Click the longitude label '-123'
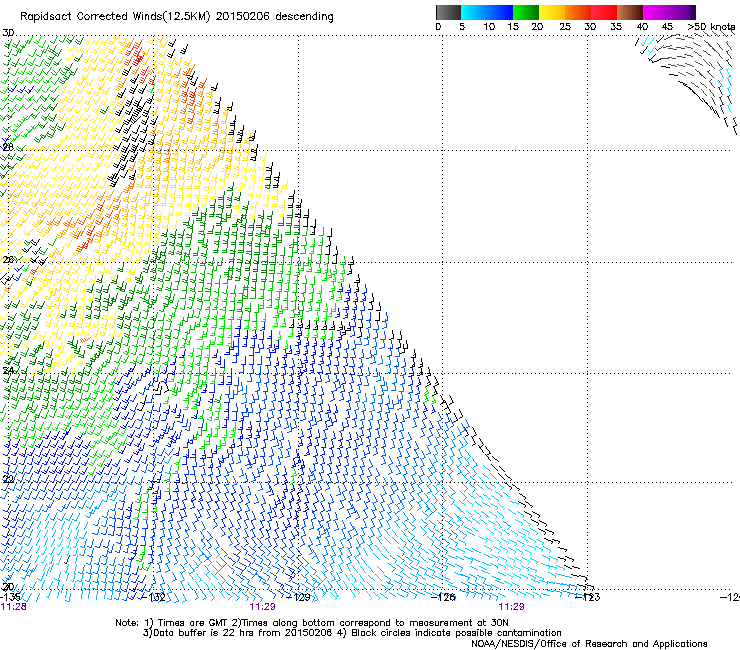 point(589,597)
